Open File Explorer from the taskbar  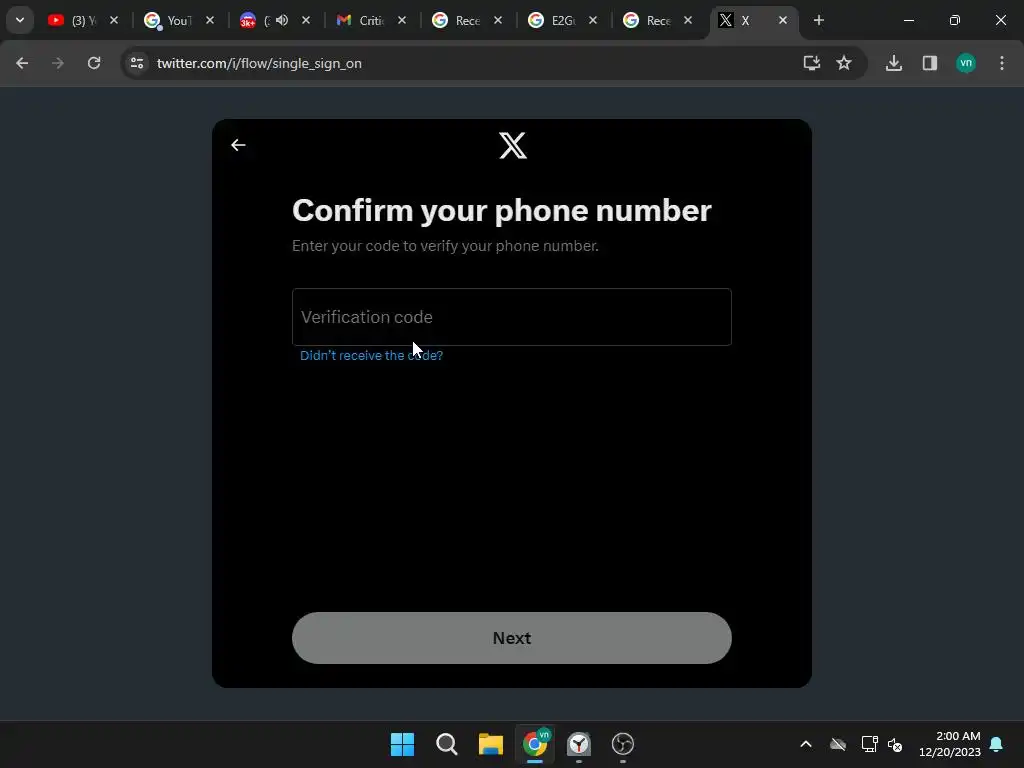[490, 744]
